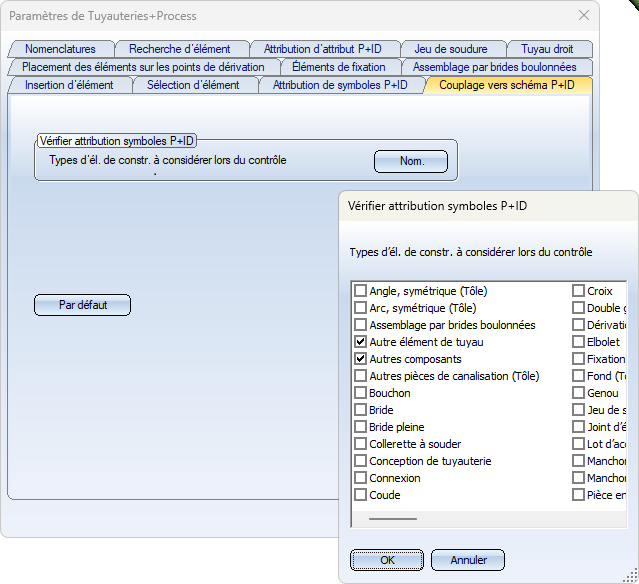Screen dimensions: 639x584
Task: Switch to Éléments de fixation tab
Action: (339, 67)
